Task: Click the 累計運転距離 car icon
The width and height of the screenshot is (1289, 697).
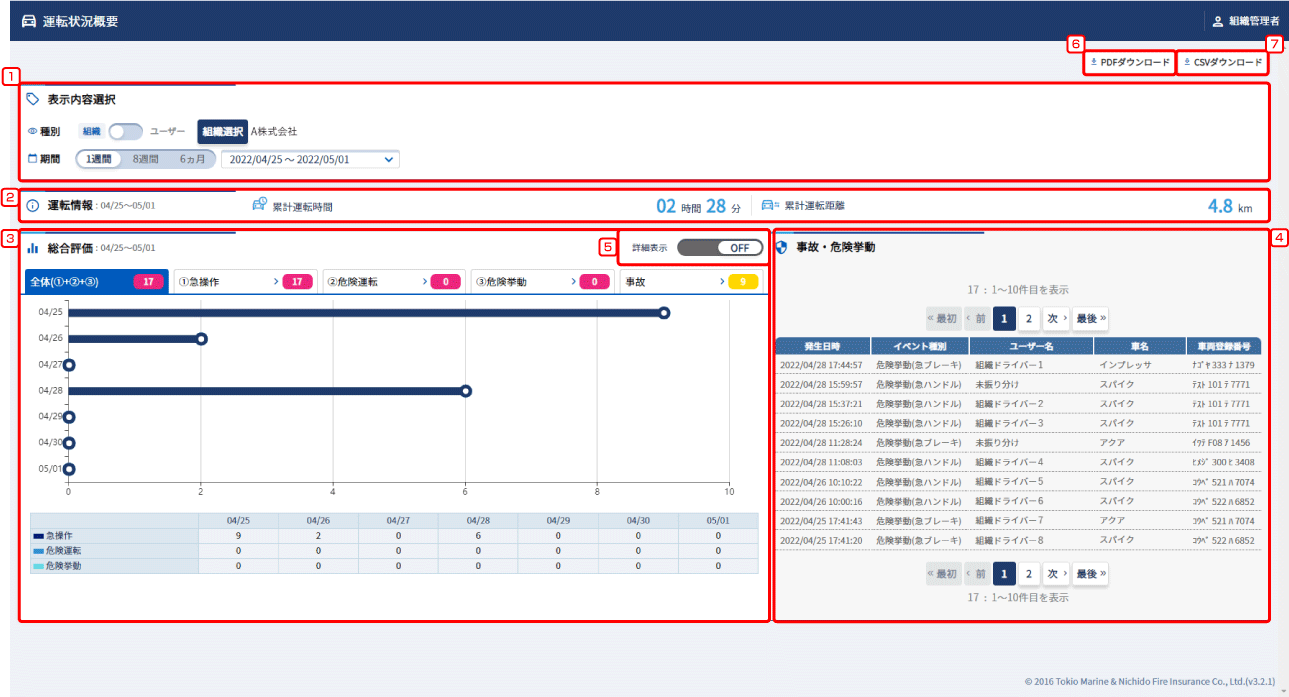Action: pyautogui.click(x=769, y=206)
